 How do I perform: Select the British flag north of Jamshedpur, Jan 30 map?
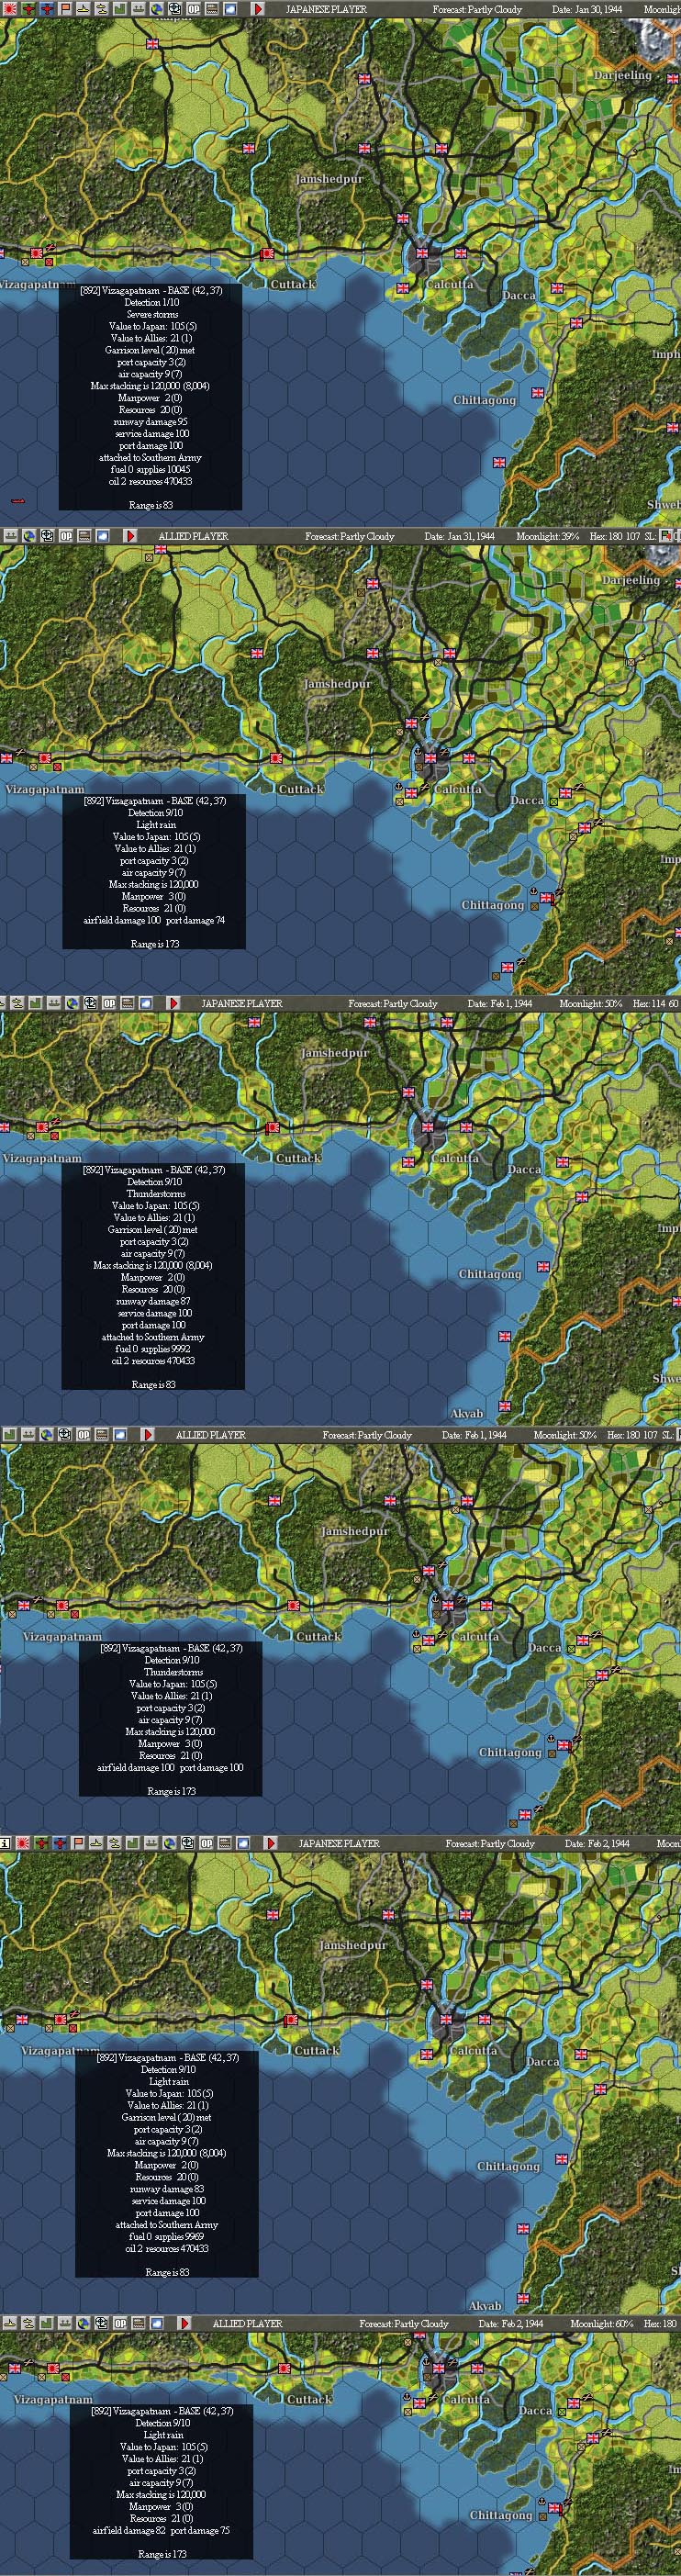click(x=364, y=149)
